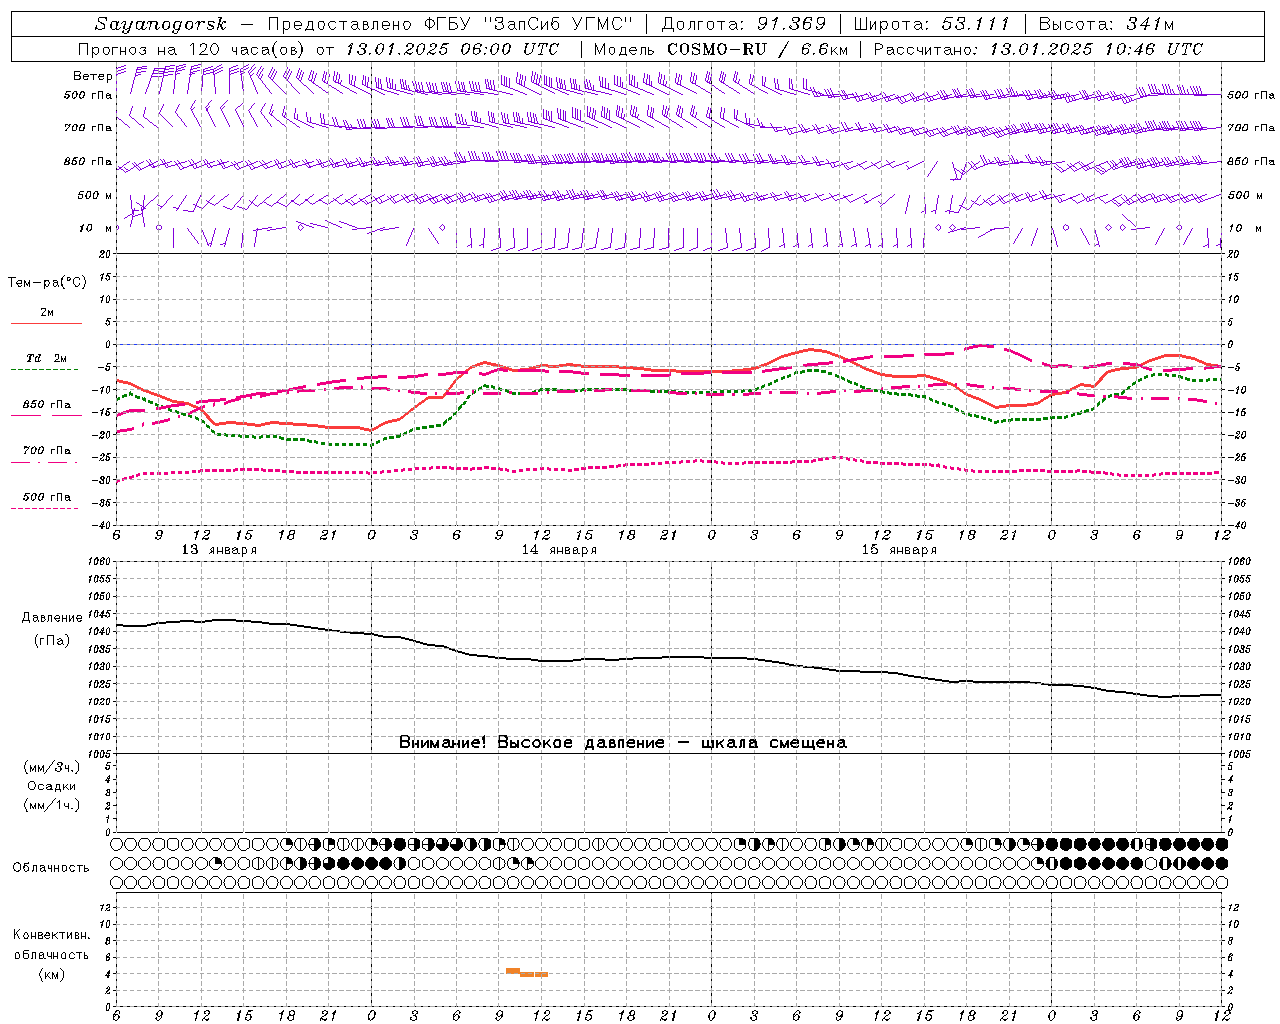Click the '(гПа)' unit under Давление
The height and width of the screenshot is (1024, 1280).
(52, 640)
